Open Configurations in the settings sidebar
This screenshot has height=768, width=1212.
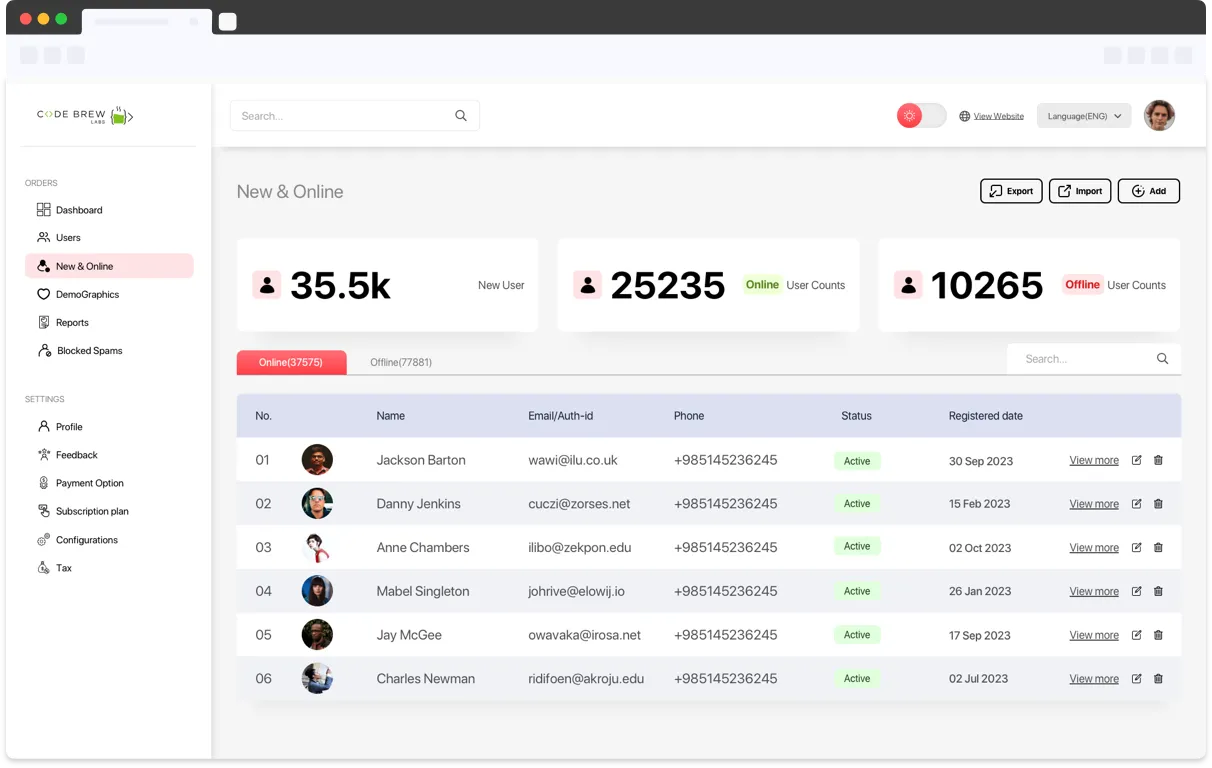(86, 540)
